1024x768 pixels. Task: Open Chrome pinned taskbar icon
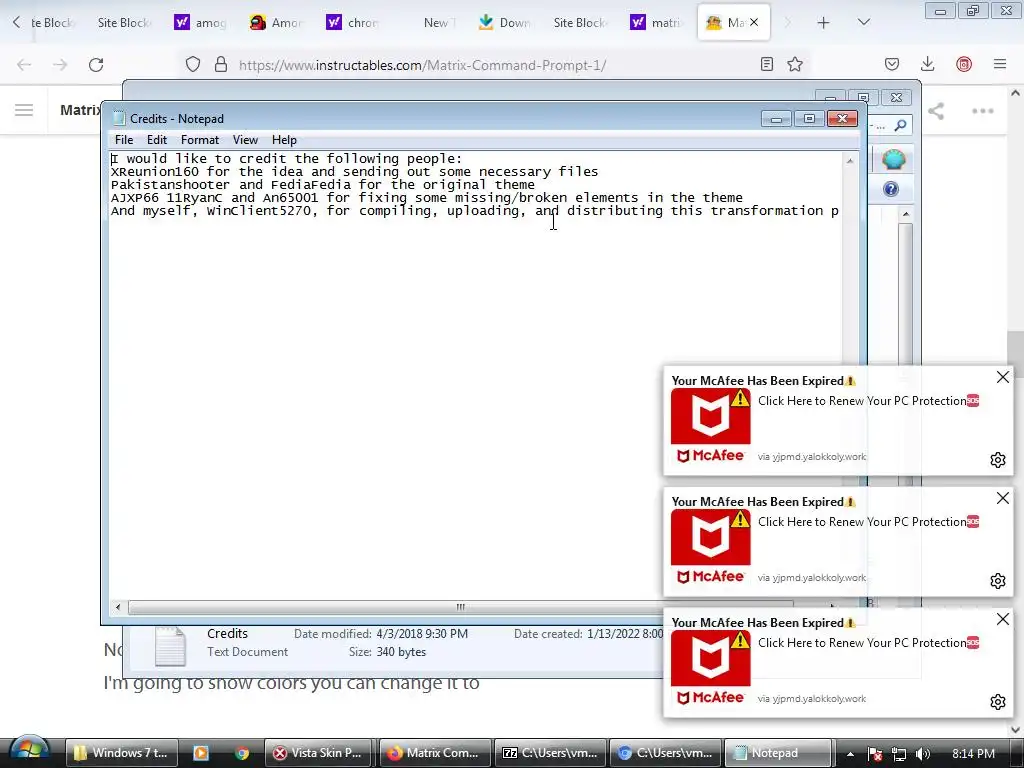point(242,753)
